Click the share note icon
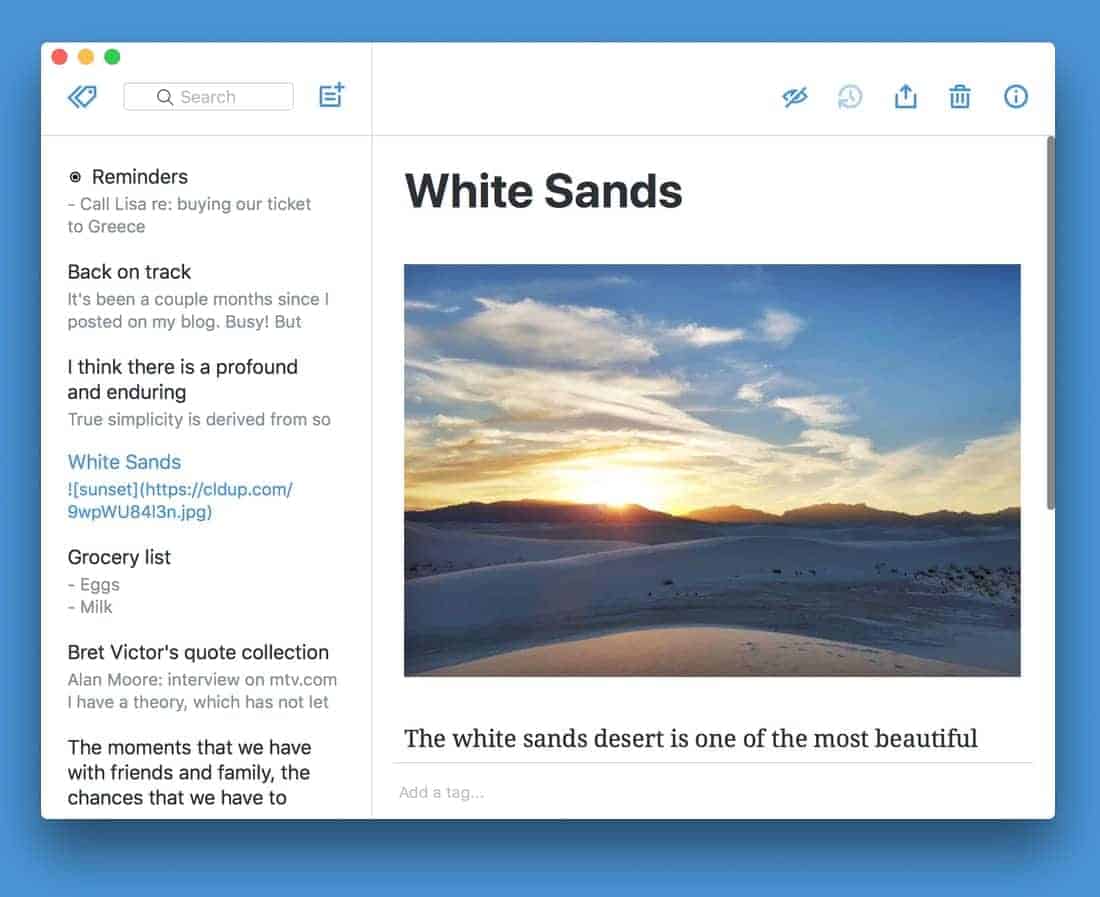Screen dimensions: 1100x897 tap(905, 97)
